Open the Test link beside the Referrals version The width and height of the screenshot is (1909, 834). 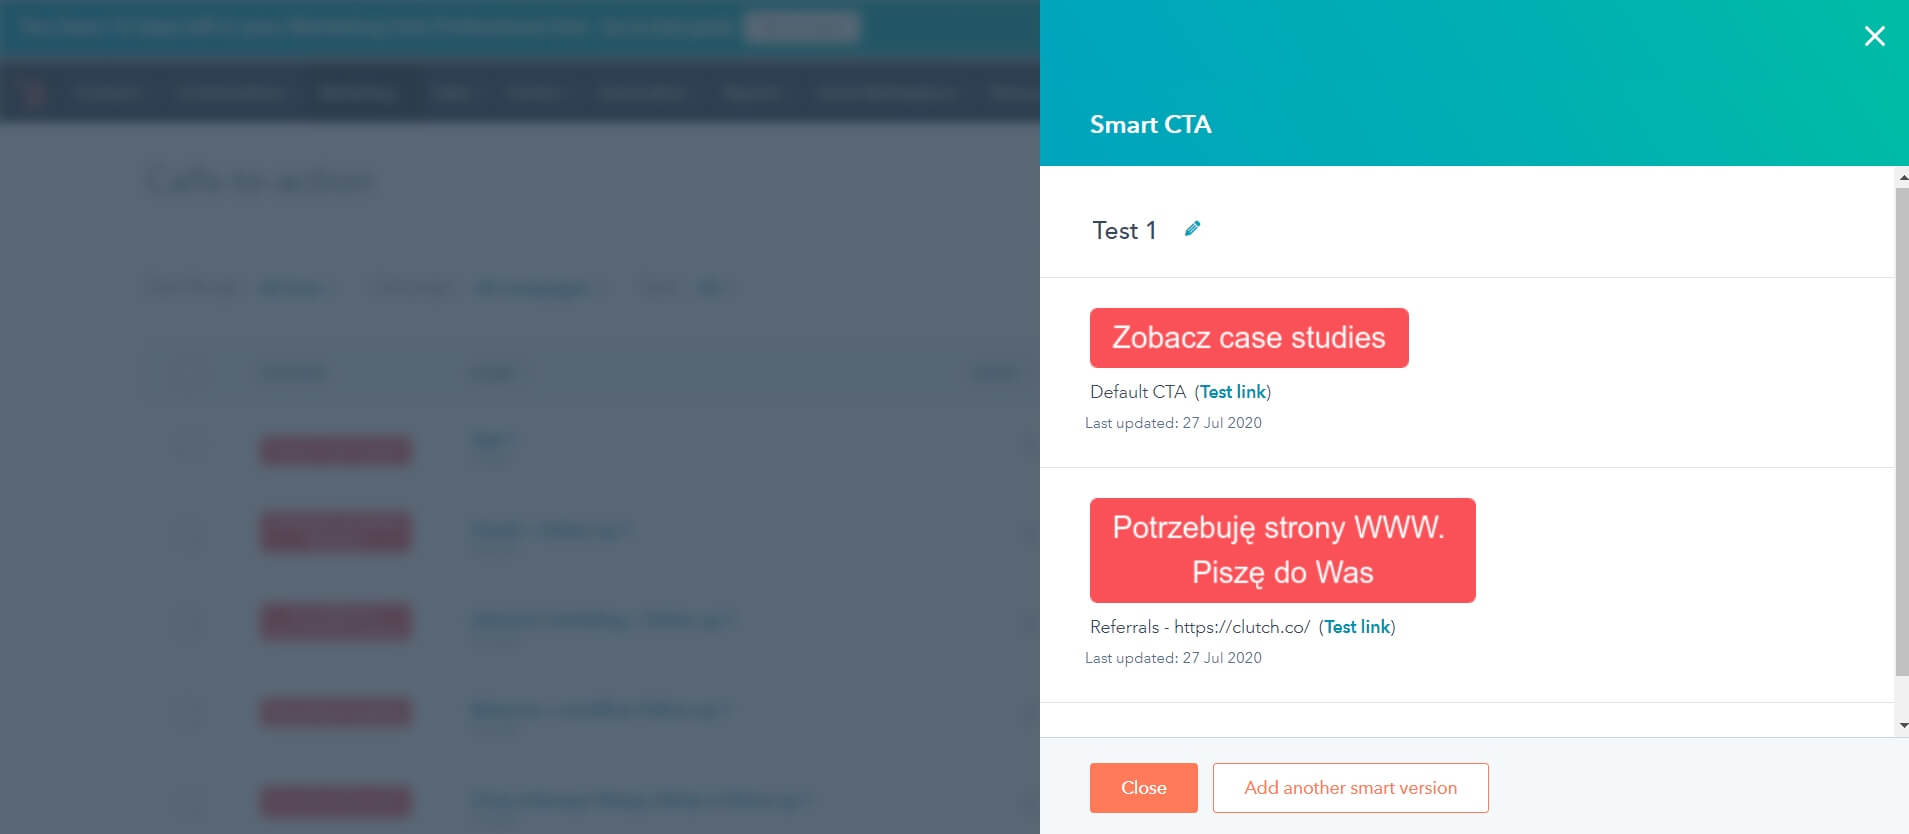tap(1358, 626)
